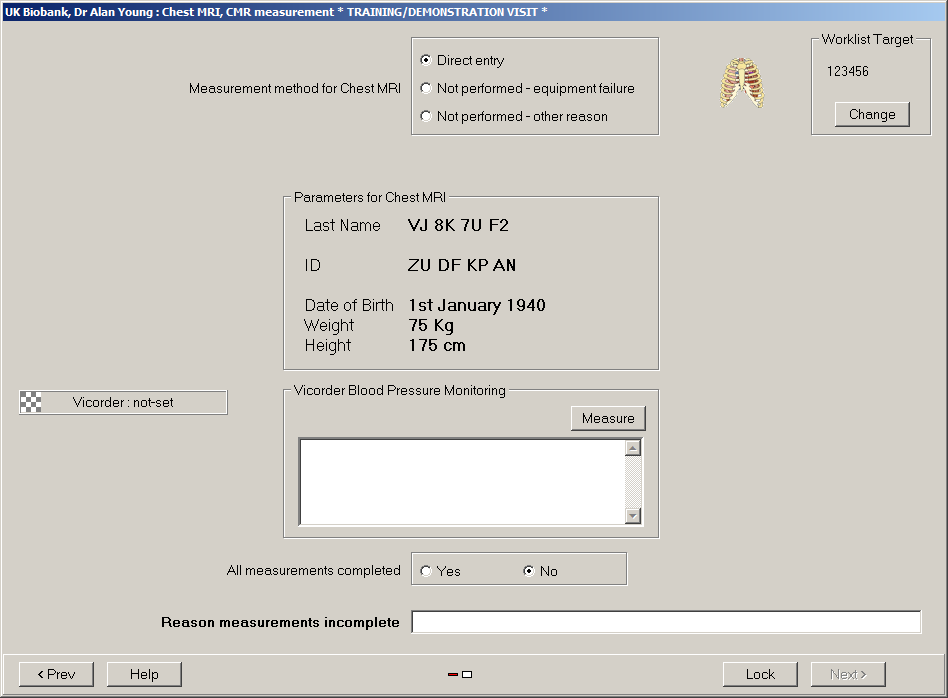948x698 pixels.
Task: Click the Lock button
Action: coord(760,674)
